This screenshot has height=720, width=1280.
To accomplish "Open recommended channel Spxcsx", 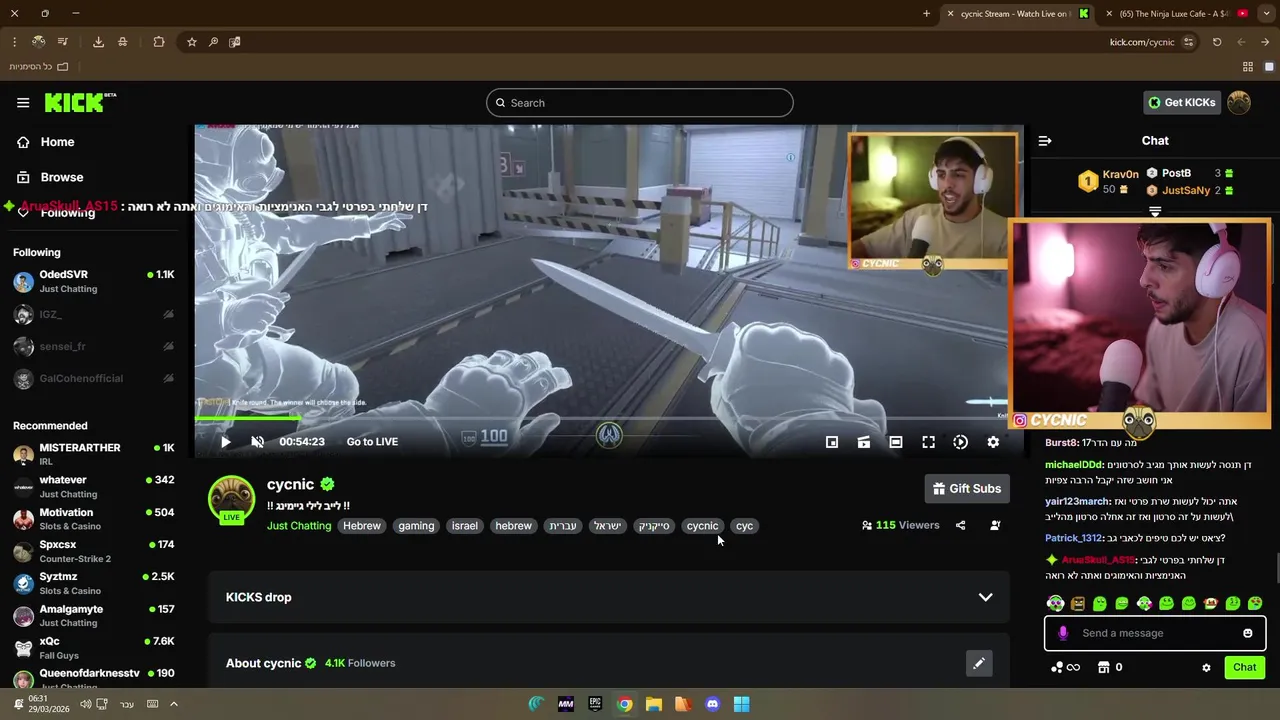I will [94, 551].
